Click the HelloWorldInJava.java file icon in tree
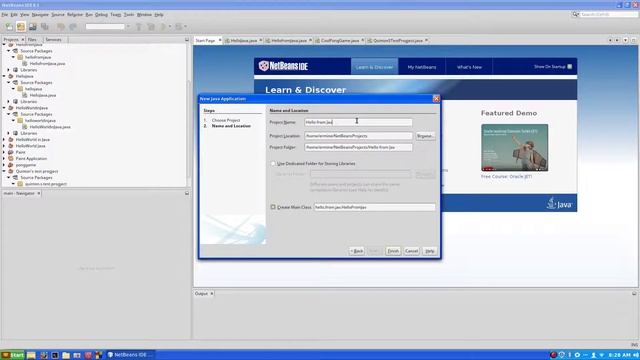This screenshot has width=640, height=360. click(25, 127)
